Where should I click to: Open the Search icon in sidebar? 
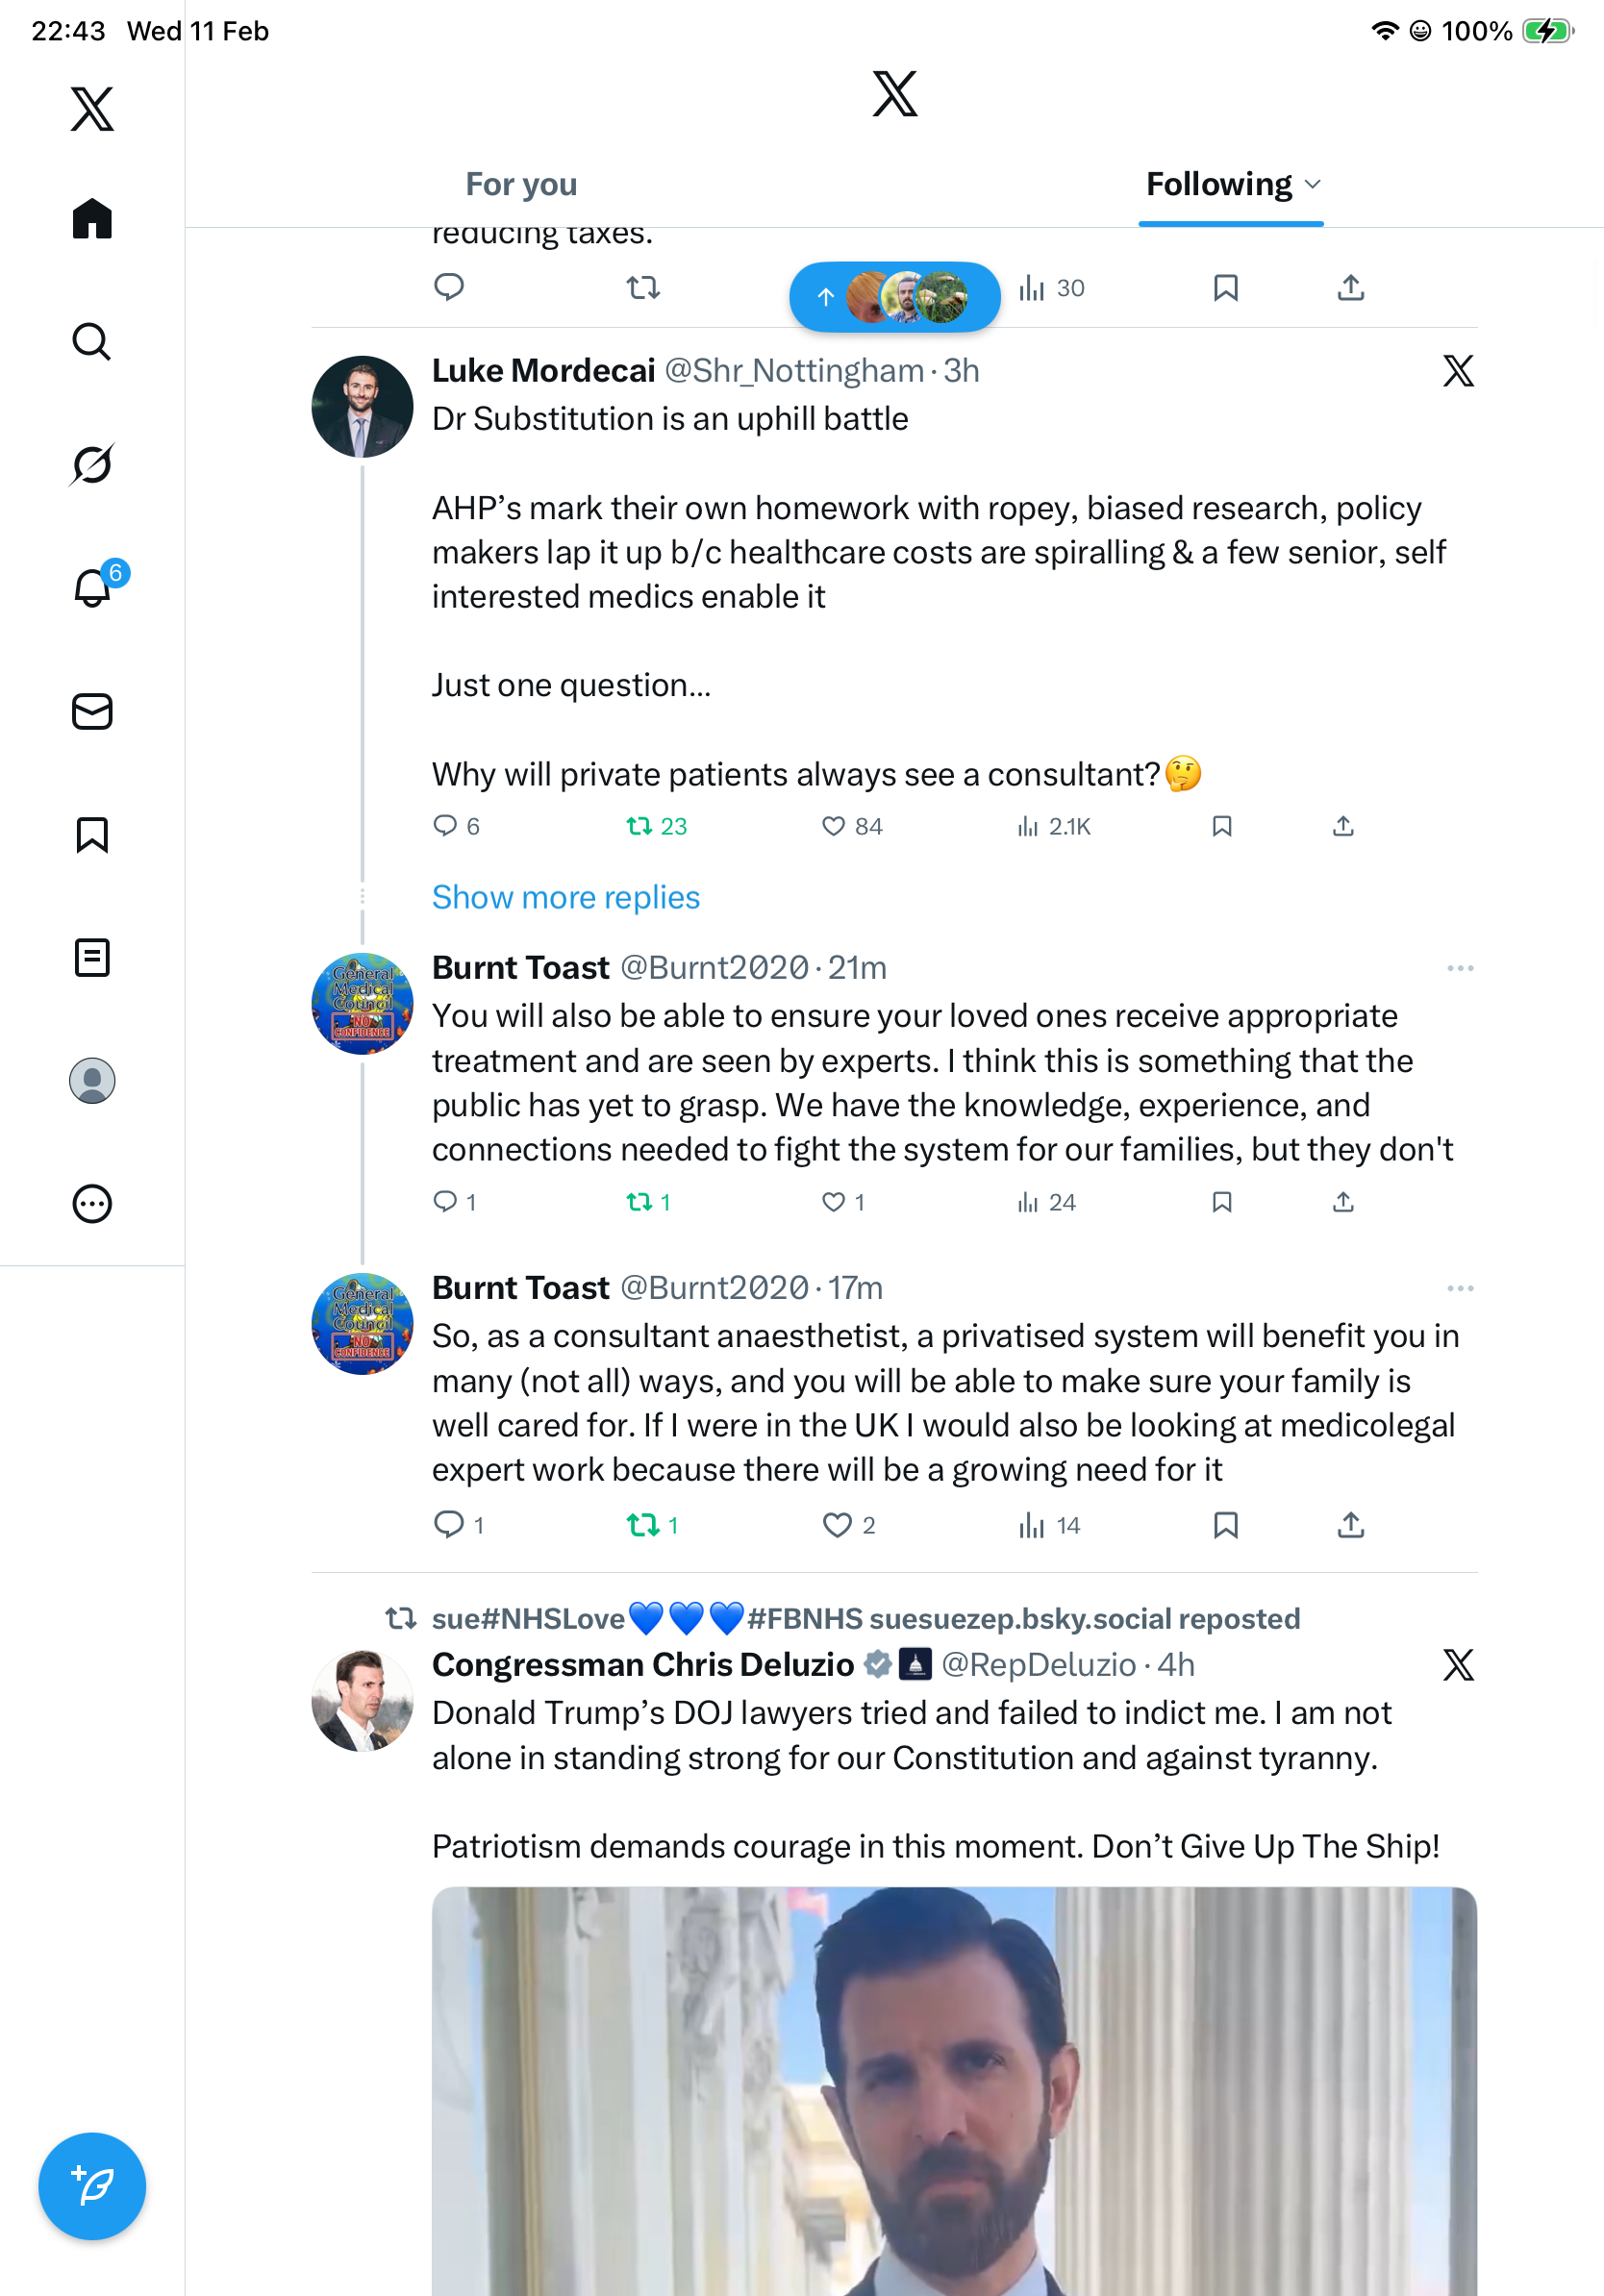coord(91,342)
